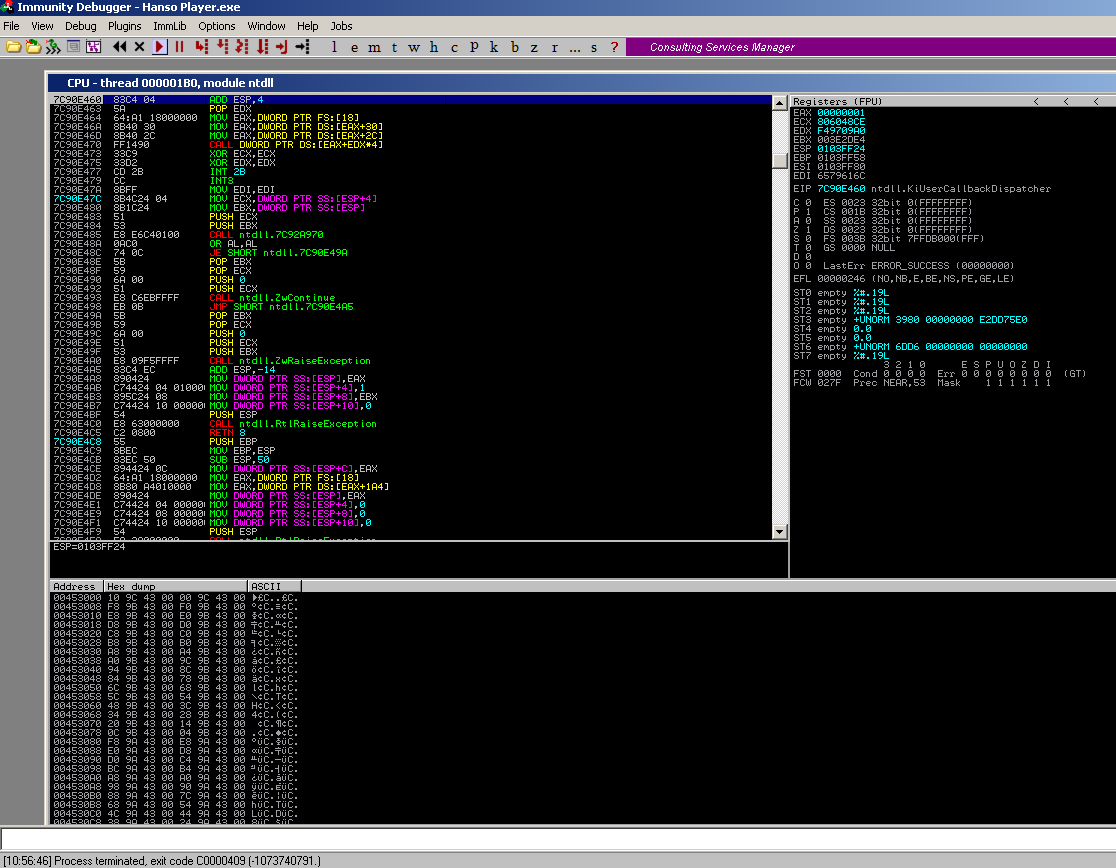Show Run trace with '...' button

point(574,47)
